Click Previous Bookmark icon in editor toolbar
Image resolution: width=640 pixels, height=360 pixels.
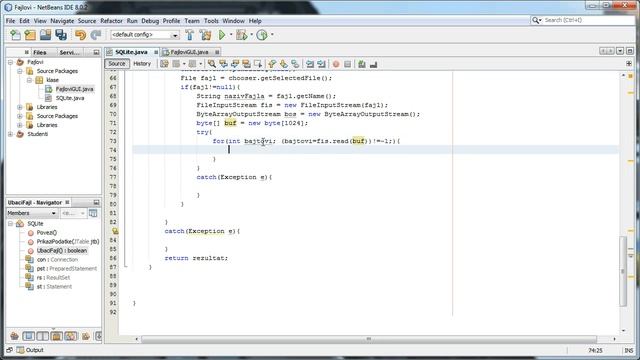[x=272, y=64]
